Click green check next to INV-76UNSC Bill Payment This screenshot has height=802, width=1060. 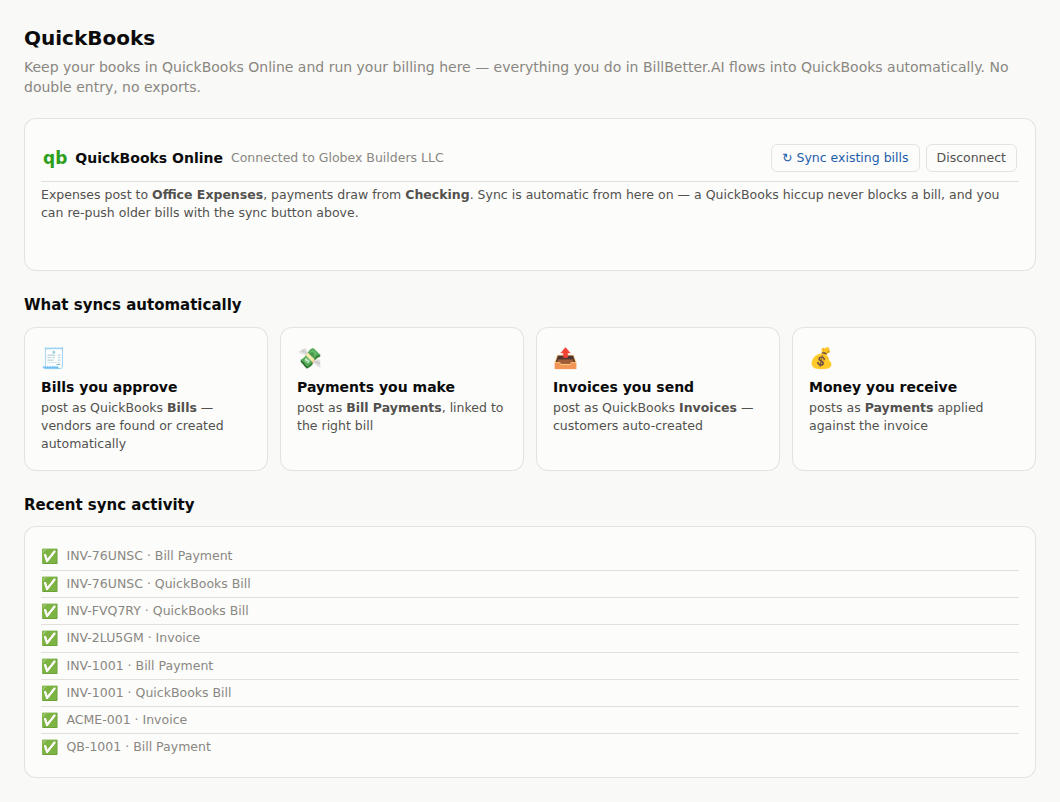click(49, 556)
